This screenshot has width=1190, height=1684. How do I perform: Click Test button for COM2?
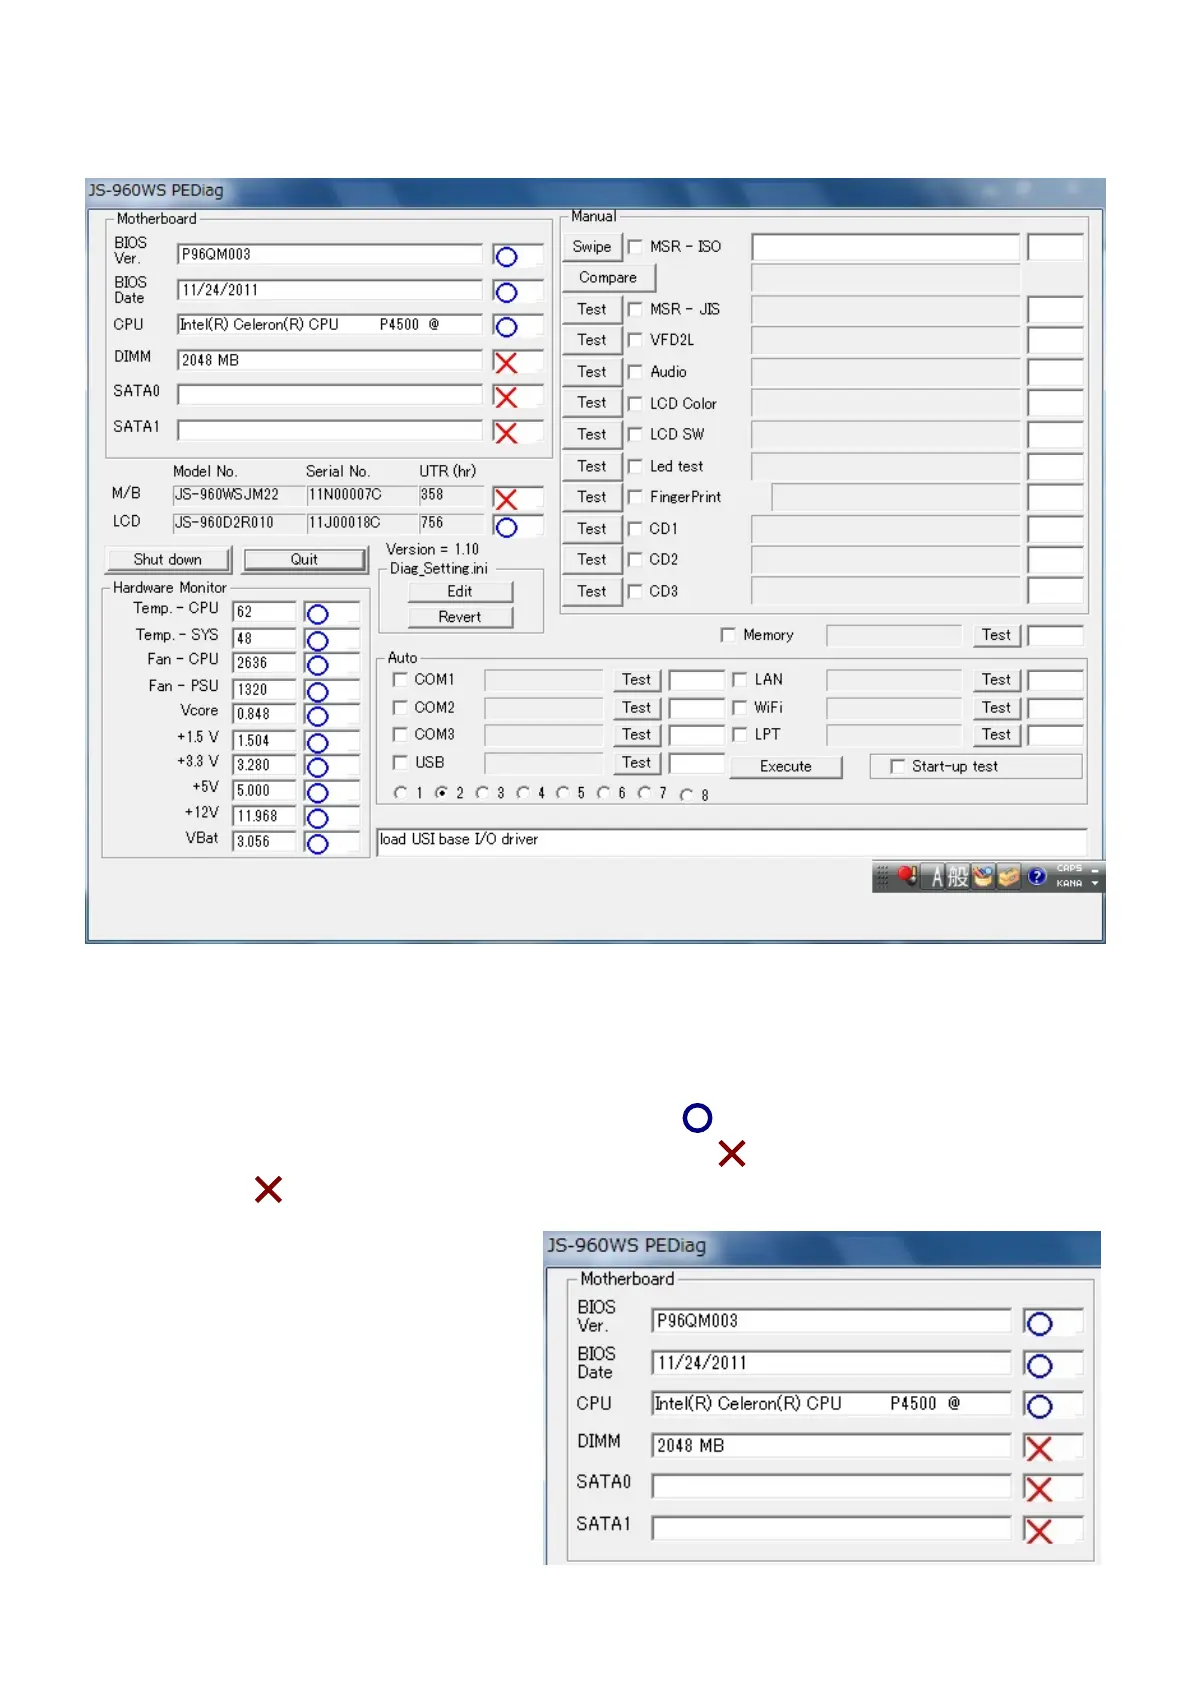637,708
